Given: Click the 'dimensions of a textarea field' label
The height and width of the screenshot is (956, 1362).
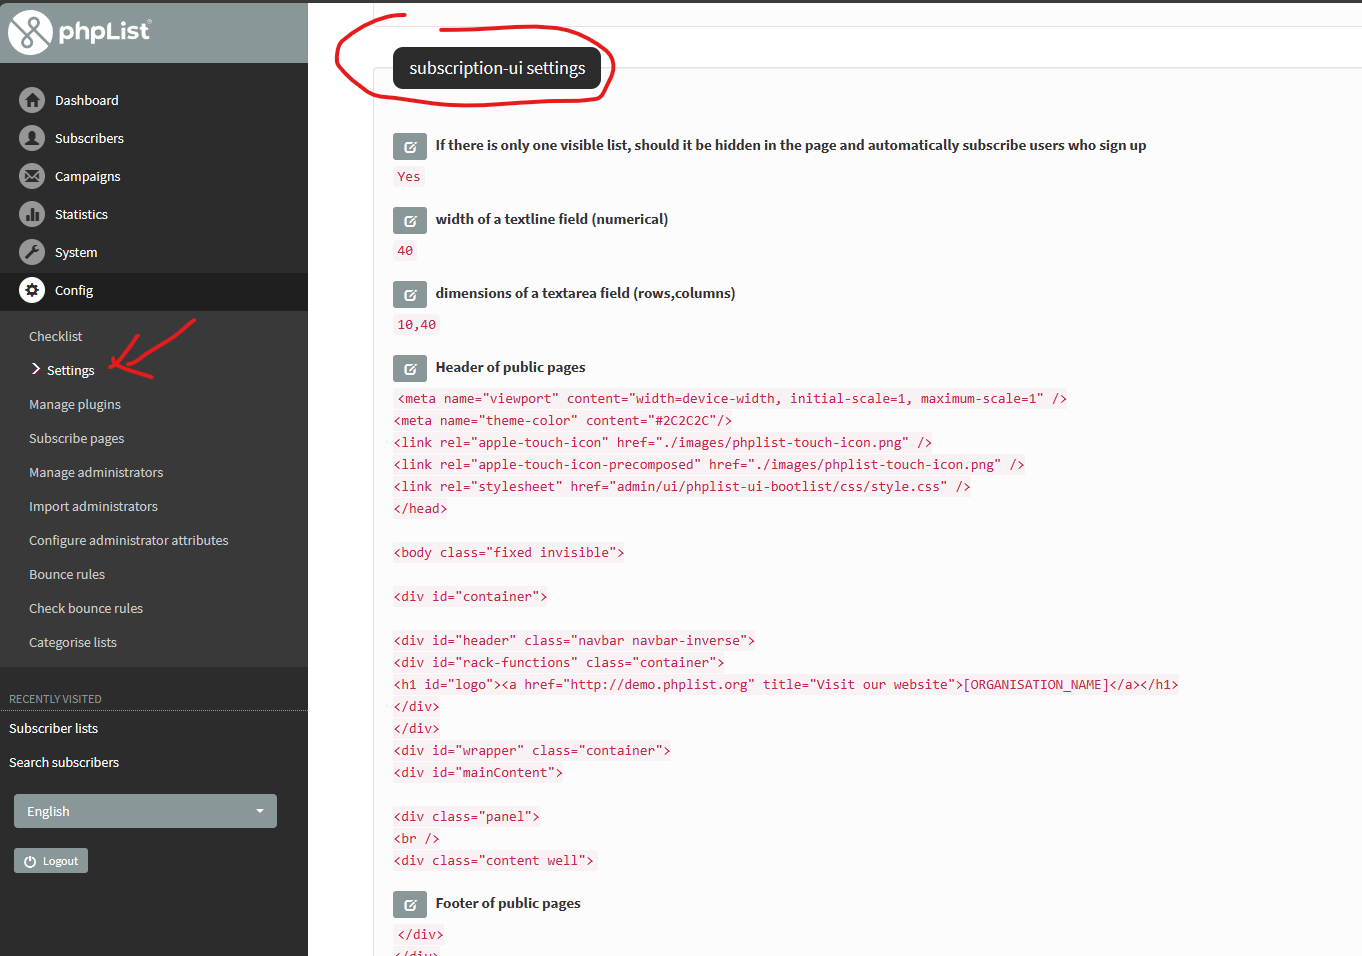Looking at the screenshot, I should pyautogui.click(x=585, y=293).
